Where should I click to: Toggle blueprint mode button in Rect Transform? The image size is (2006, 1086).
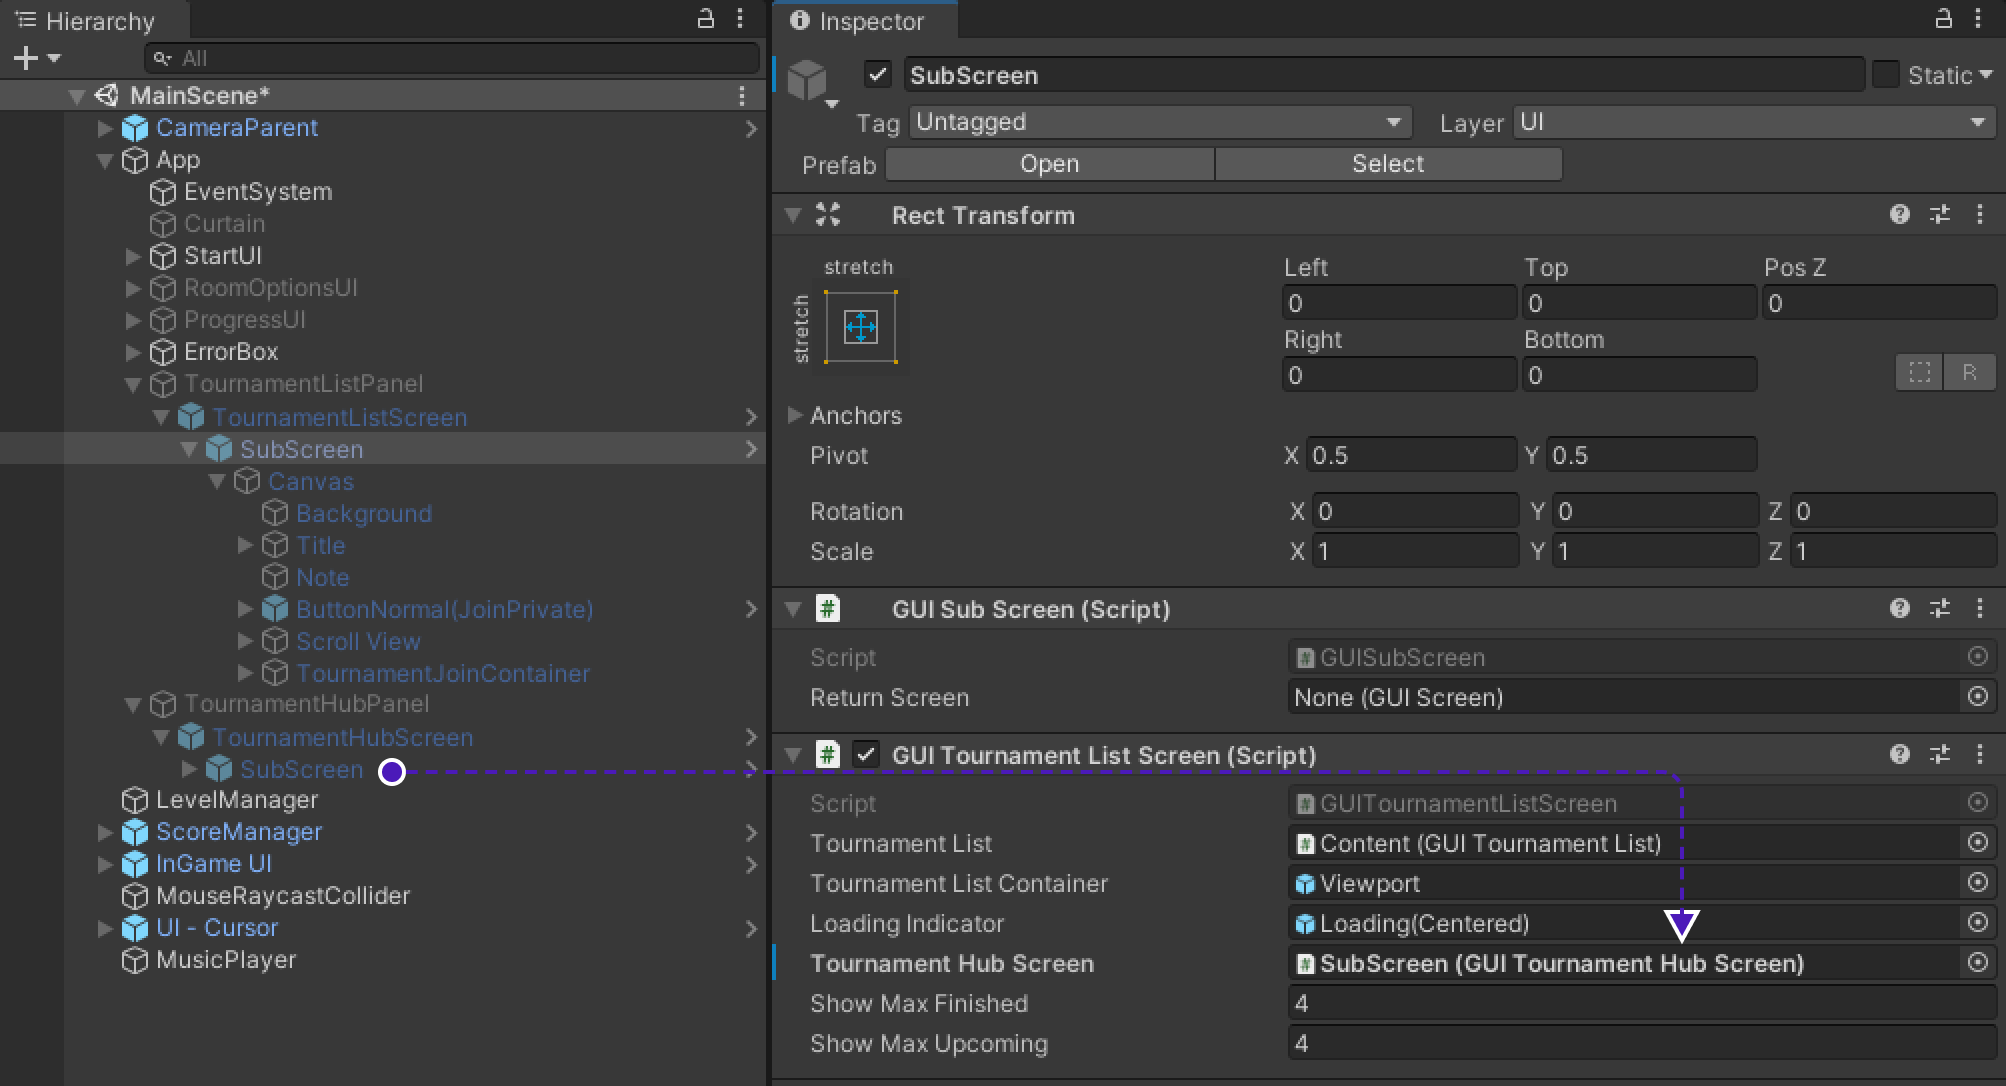[1919, 373]
